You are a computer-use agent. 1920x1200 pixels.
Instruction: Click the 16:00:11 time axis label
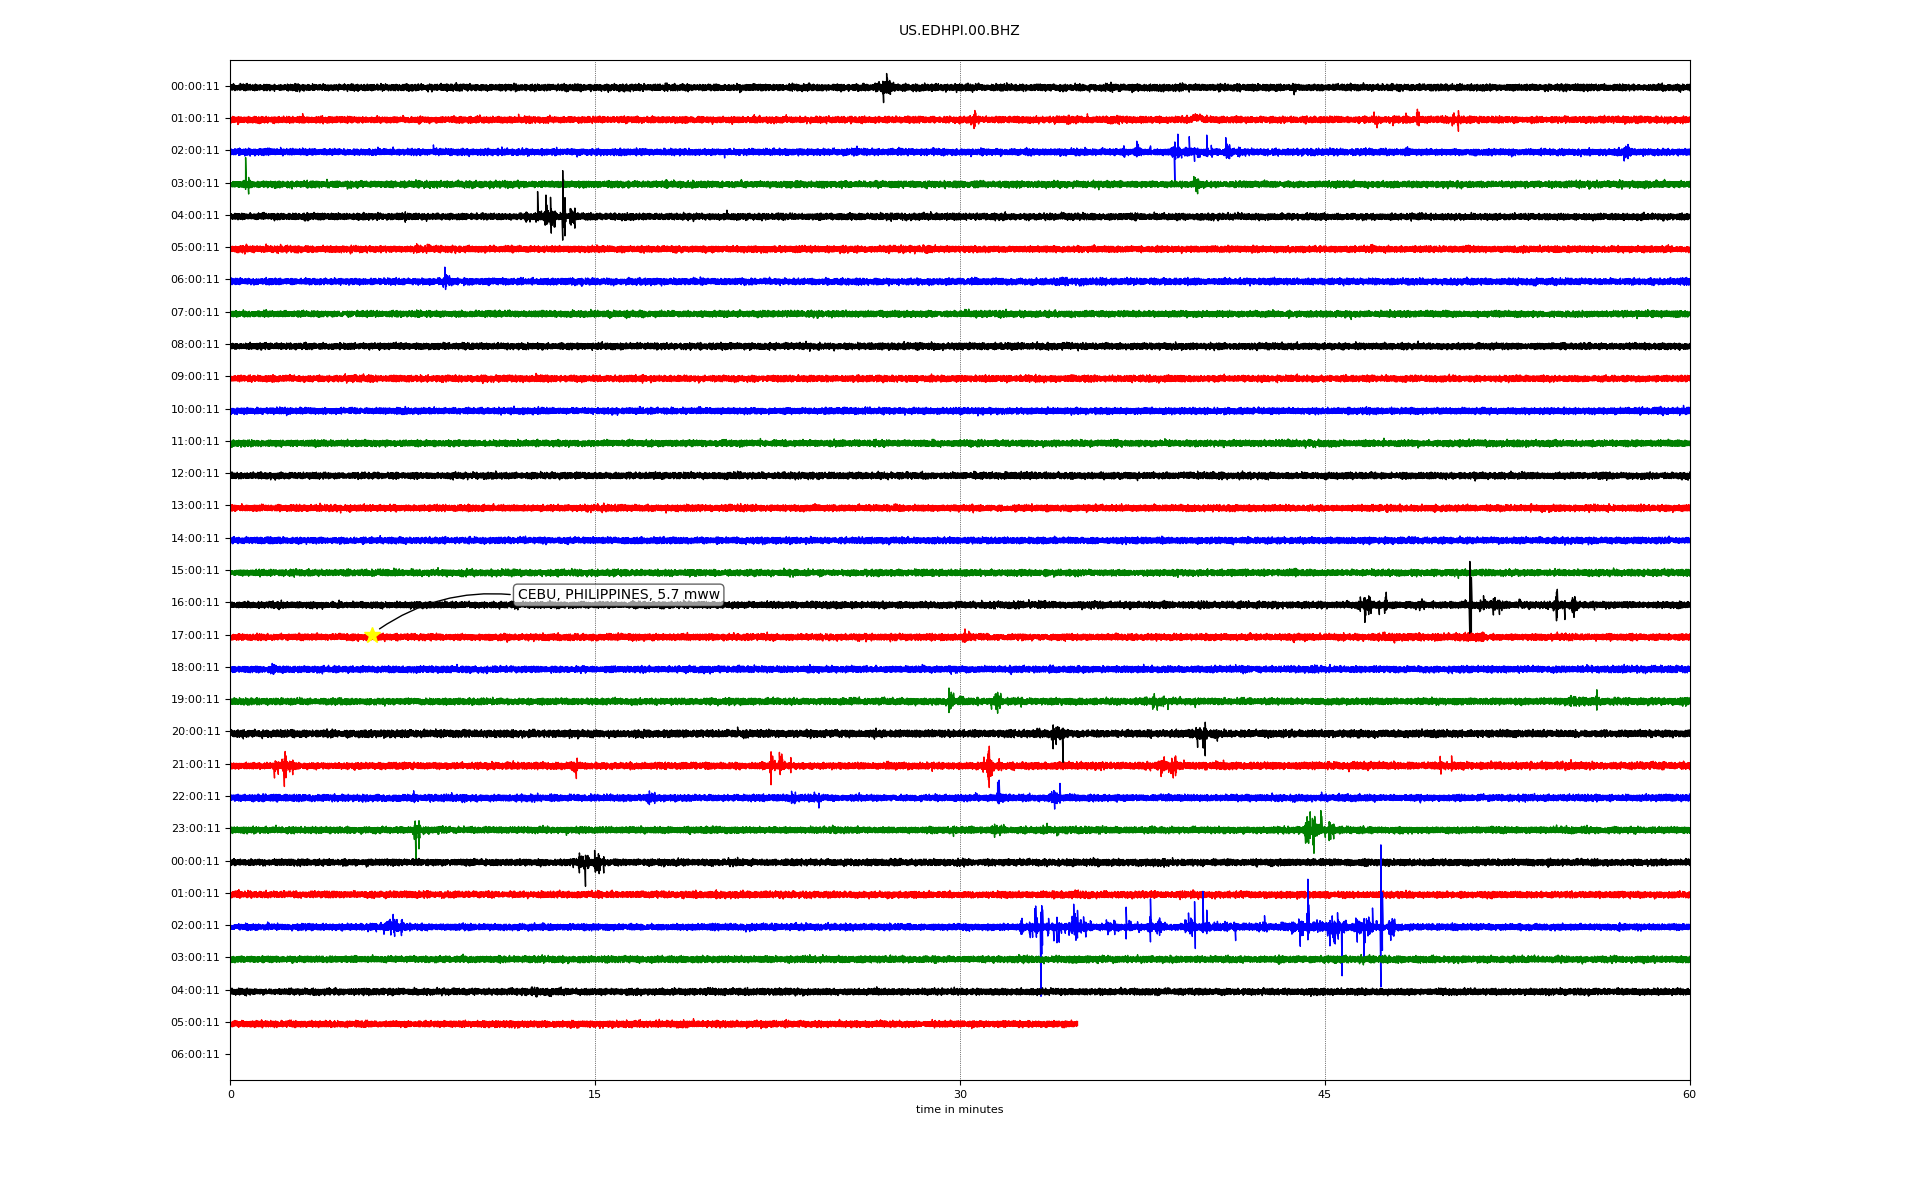(195, 603)
